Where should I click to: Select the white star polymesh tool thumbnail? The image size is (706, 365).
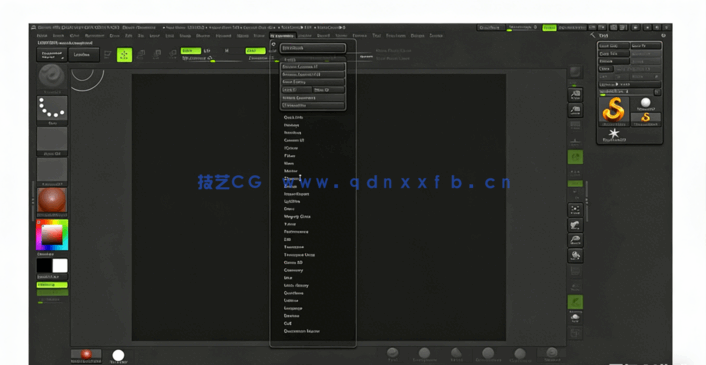[614, 134]
